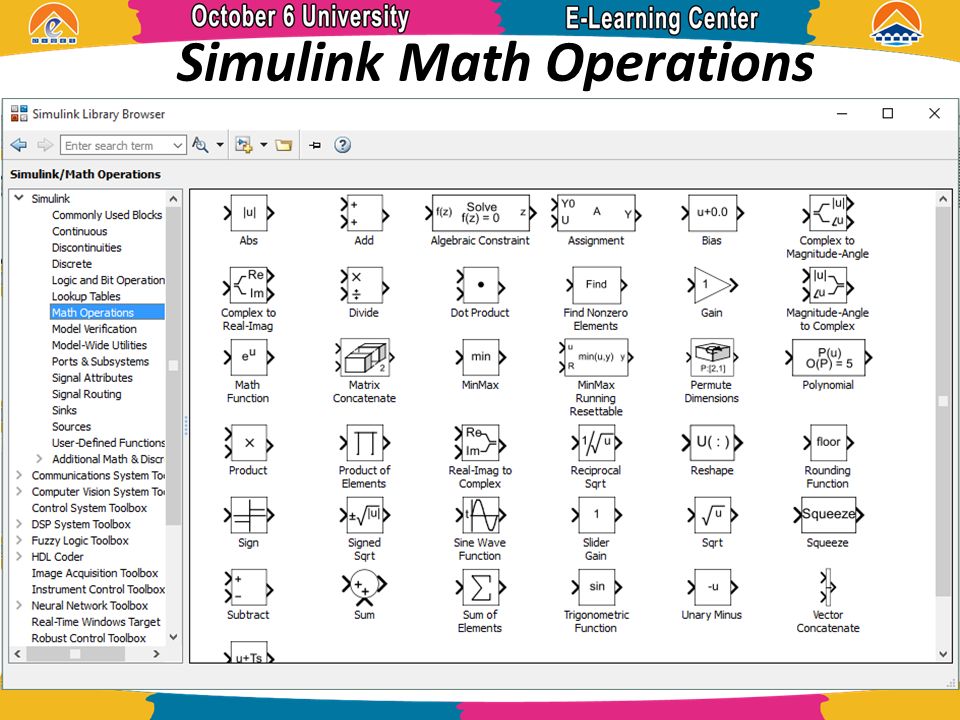
Task: Select the Assignment block
Action: click(x=596, y=212)
